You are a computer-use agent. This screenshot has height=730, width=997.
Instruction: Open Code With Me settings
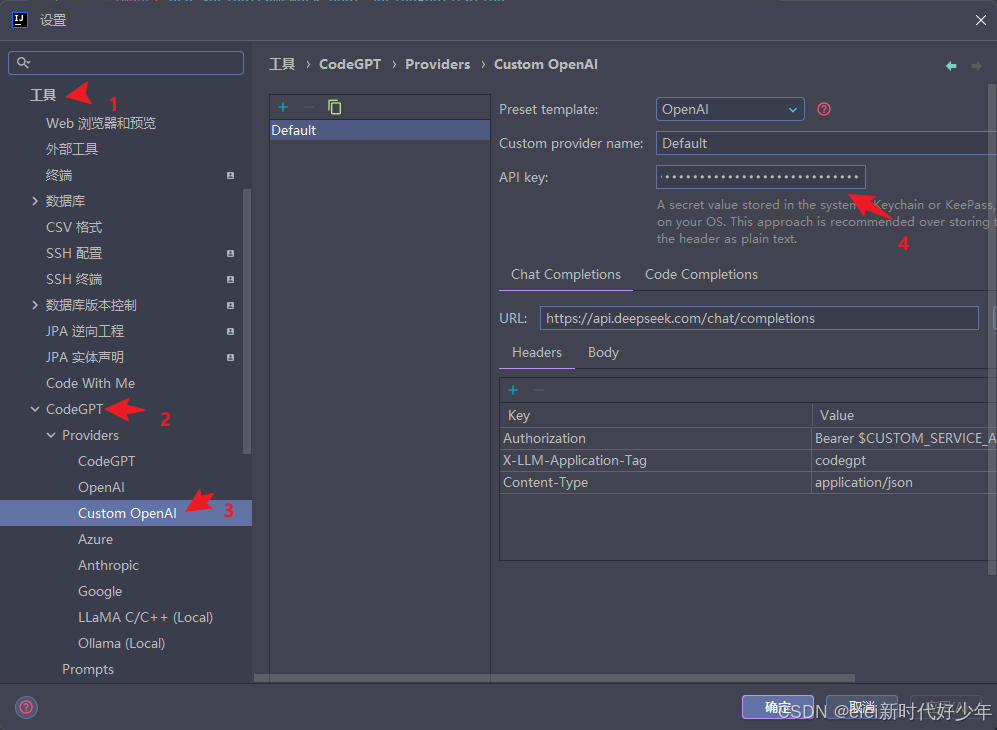pyautogui.click(x=90, y=383)
